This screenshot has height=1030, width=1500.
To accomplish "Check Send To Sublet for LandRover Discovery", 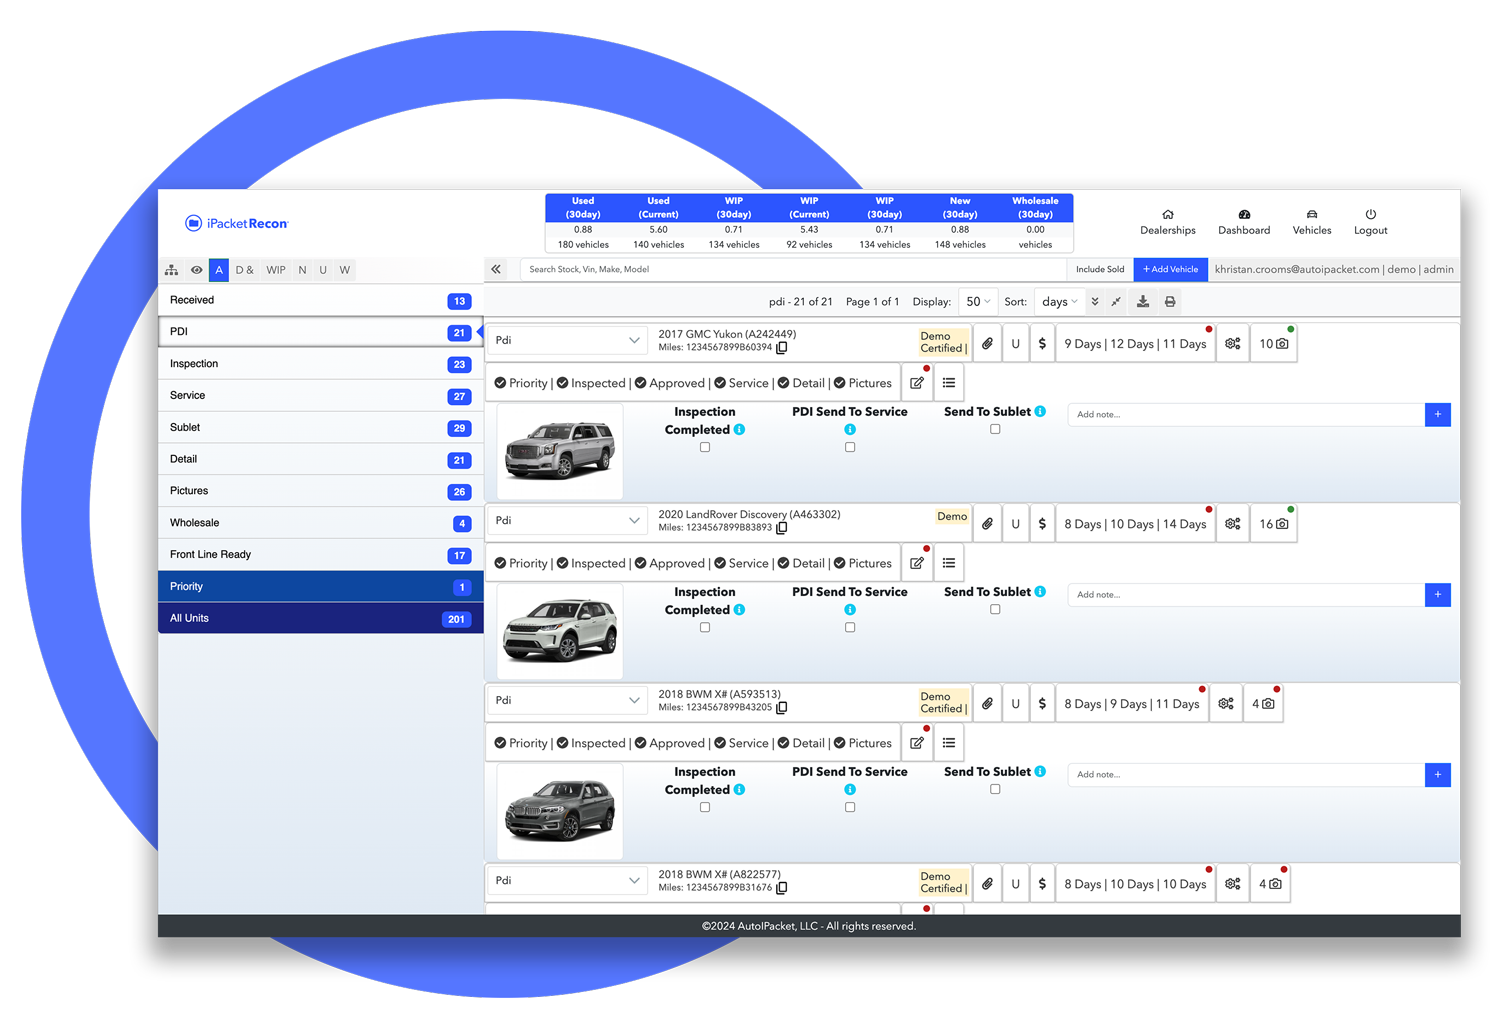I will (x=995, y=610).
